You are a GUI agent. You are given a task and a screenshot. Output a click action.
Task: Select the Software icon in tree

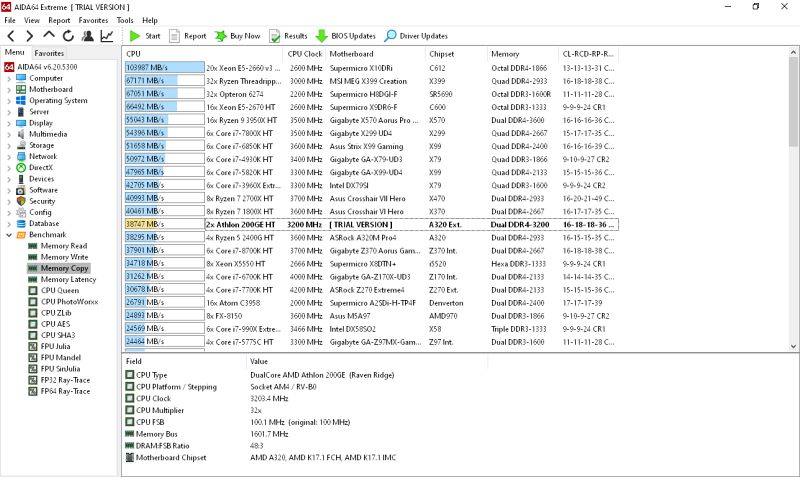pos(21,190)
